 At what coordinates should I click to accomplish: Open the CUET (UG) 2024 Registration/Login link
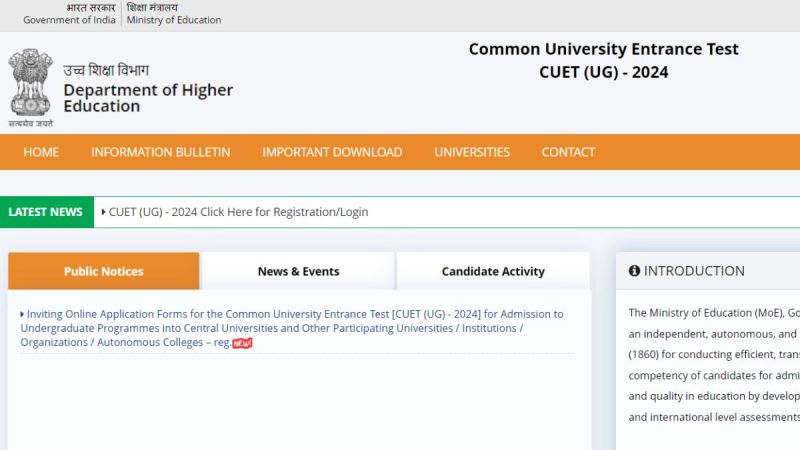(x=238, y=212)
